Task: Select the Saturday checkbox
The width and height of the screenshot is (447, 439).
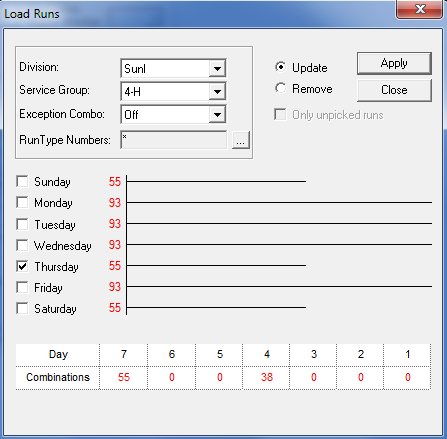Action: (22, 308)
